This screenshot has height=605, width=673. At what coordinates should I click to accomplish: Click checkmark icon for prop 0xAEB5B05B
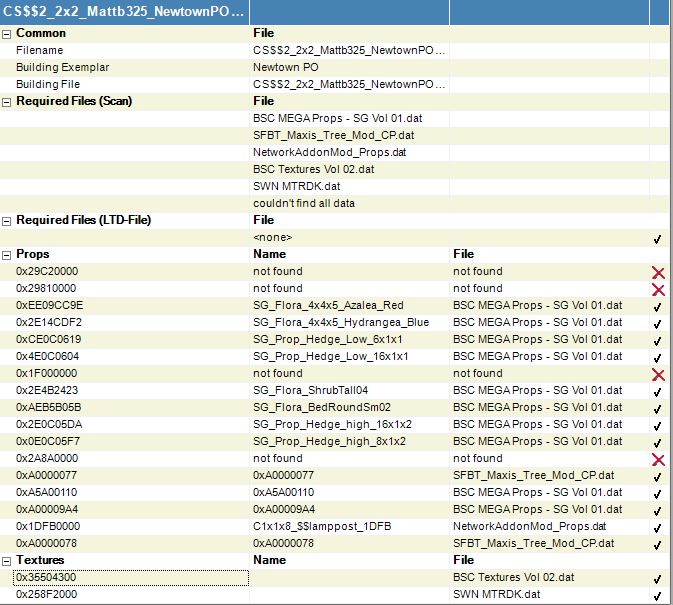tap(657, 409)
